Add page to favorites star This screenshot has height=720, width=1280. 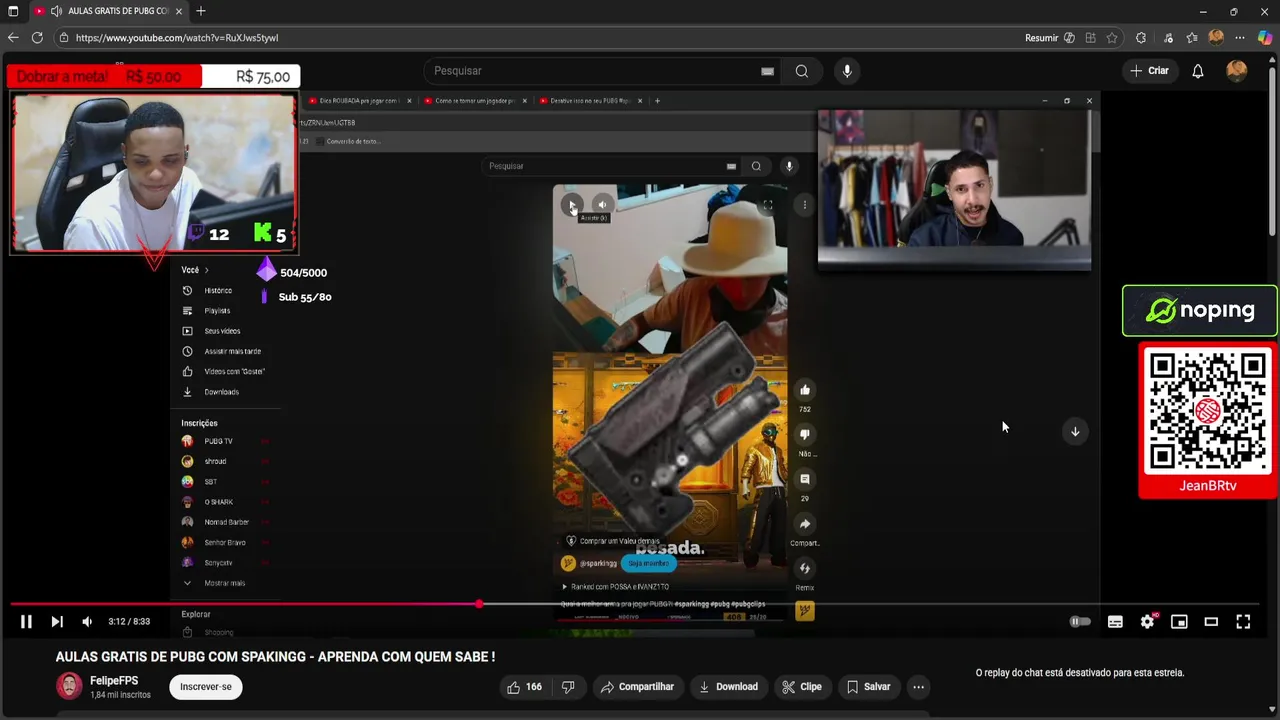1112,38
